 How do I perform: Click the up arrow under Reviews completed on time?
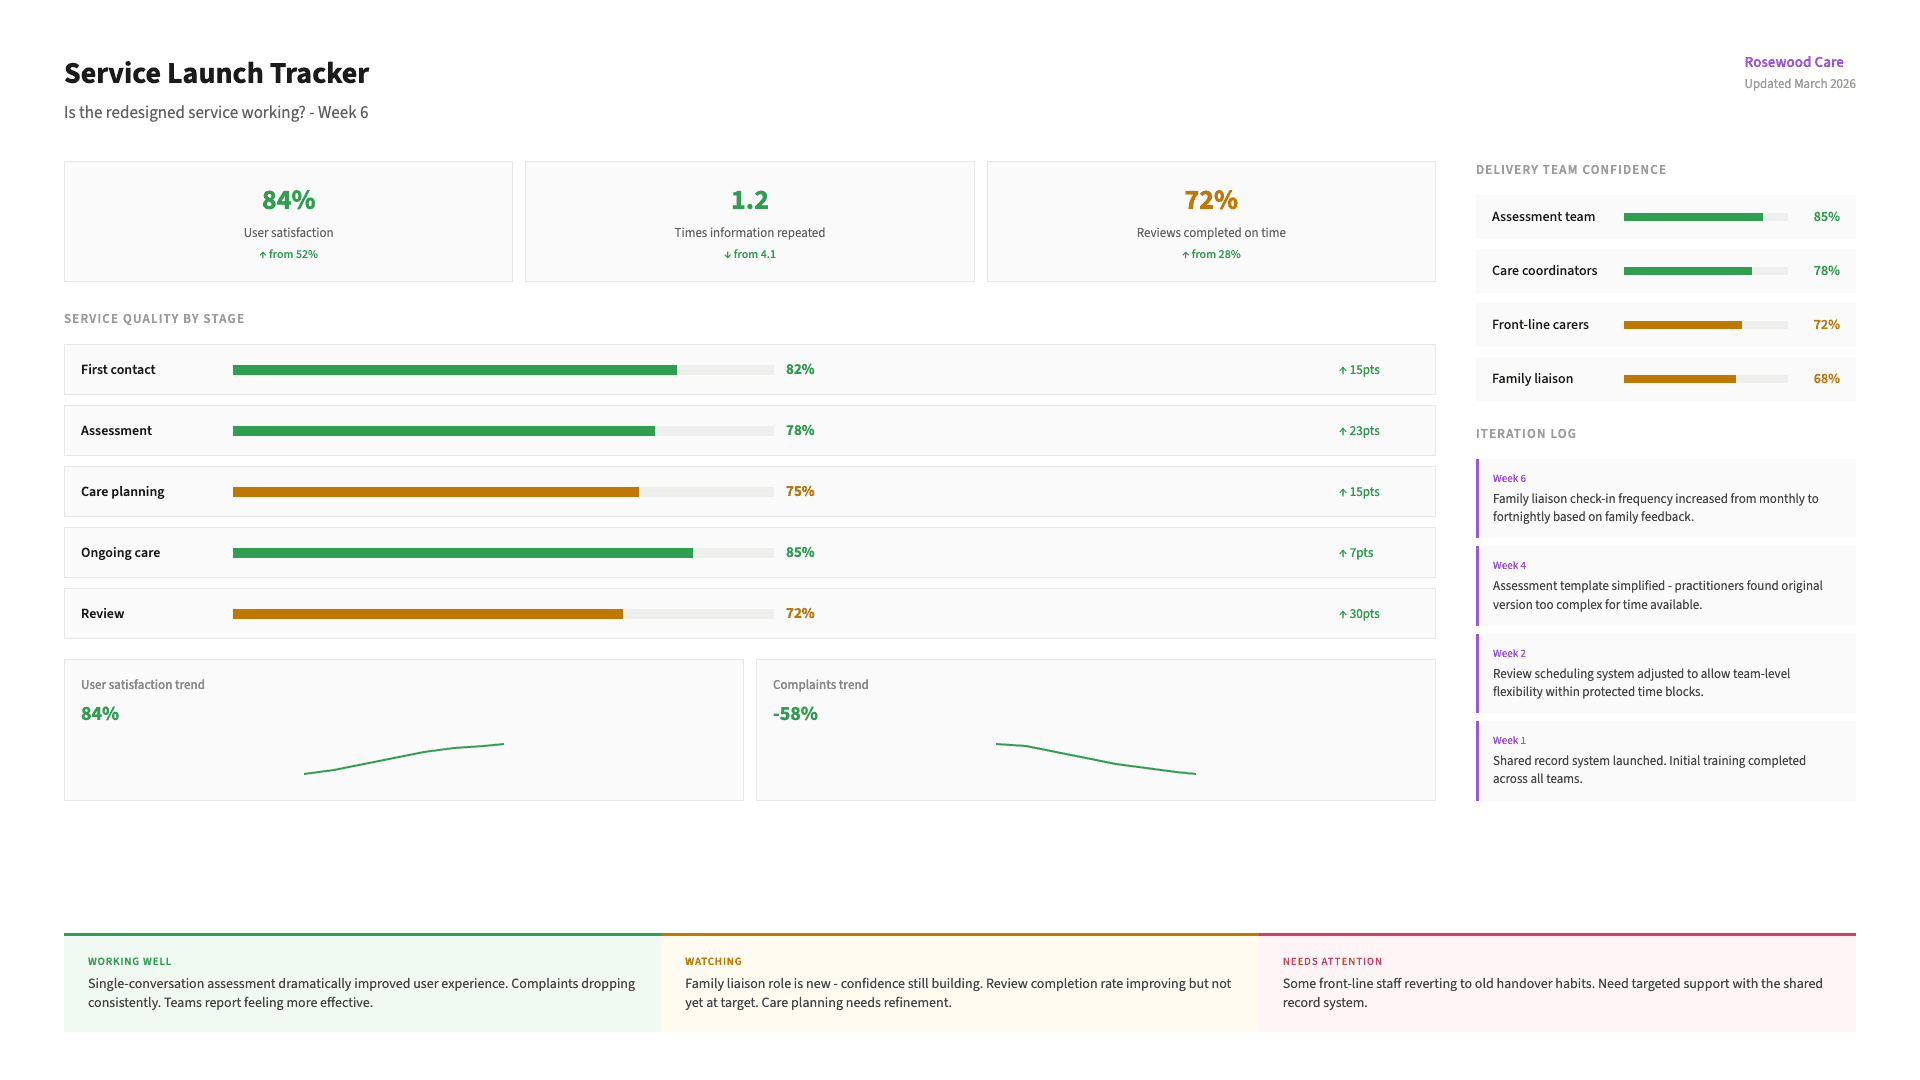(1184, 254)
